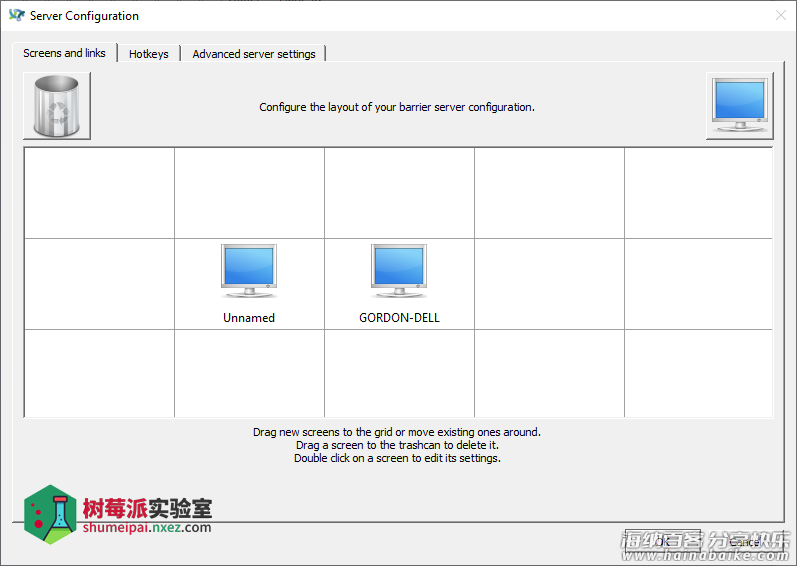Image resolution: width=797 pixels, height=566 pixels.
Task: Switch to the Screens and links tab
Action: [x=65, y=53]
